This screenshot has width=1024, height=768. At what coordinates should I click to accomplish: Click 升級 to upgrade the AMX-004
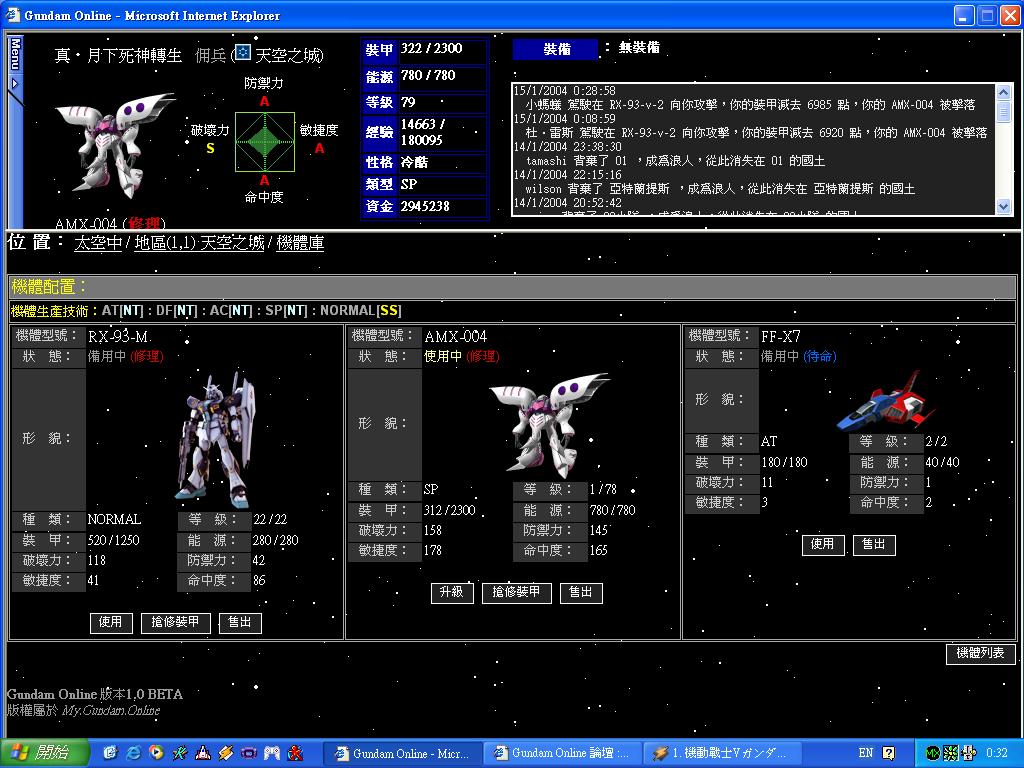[451, 592]
